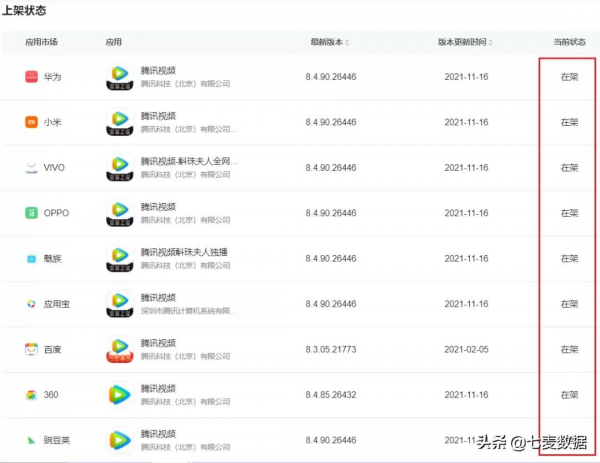This screenshot has width=600, height=463.
Task: Click the Meizu (魅族) market icon
Action: [x=31, y=259]
